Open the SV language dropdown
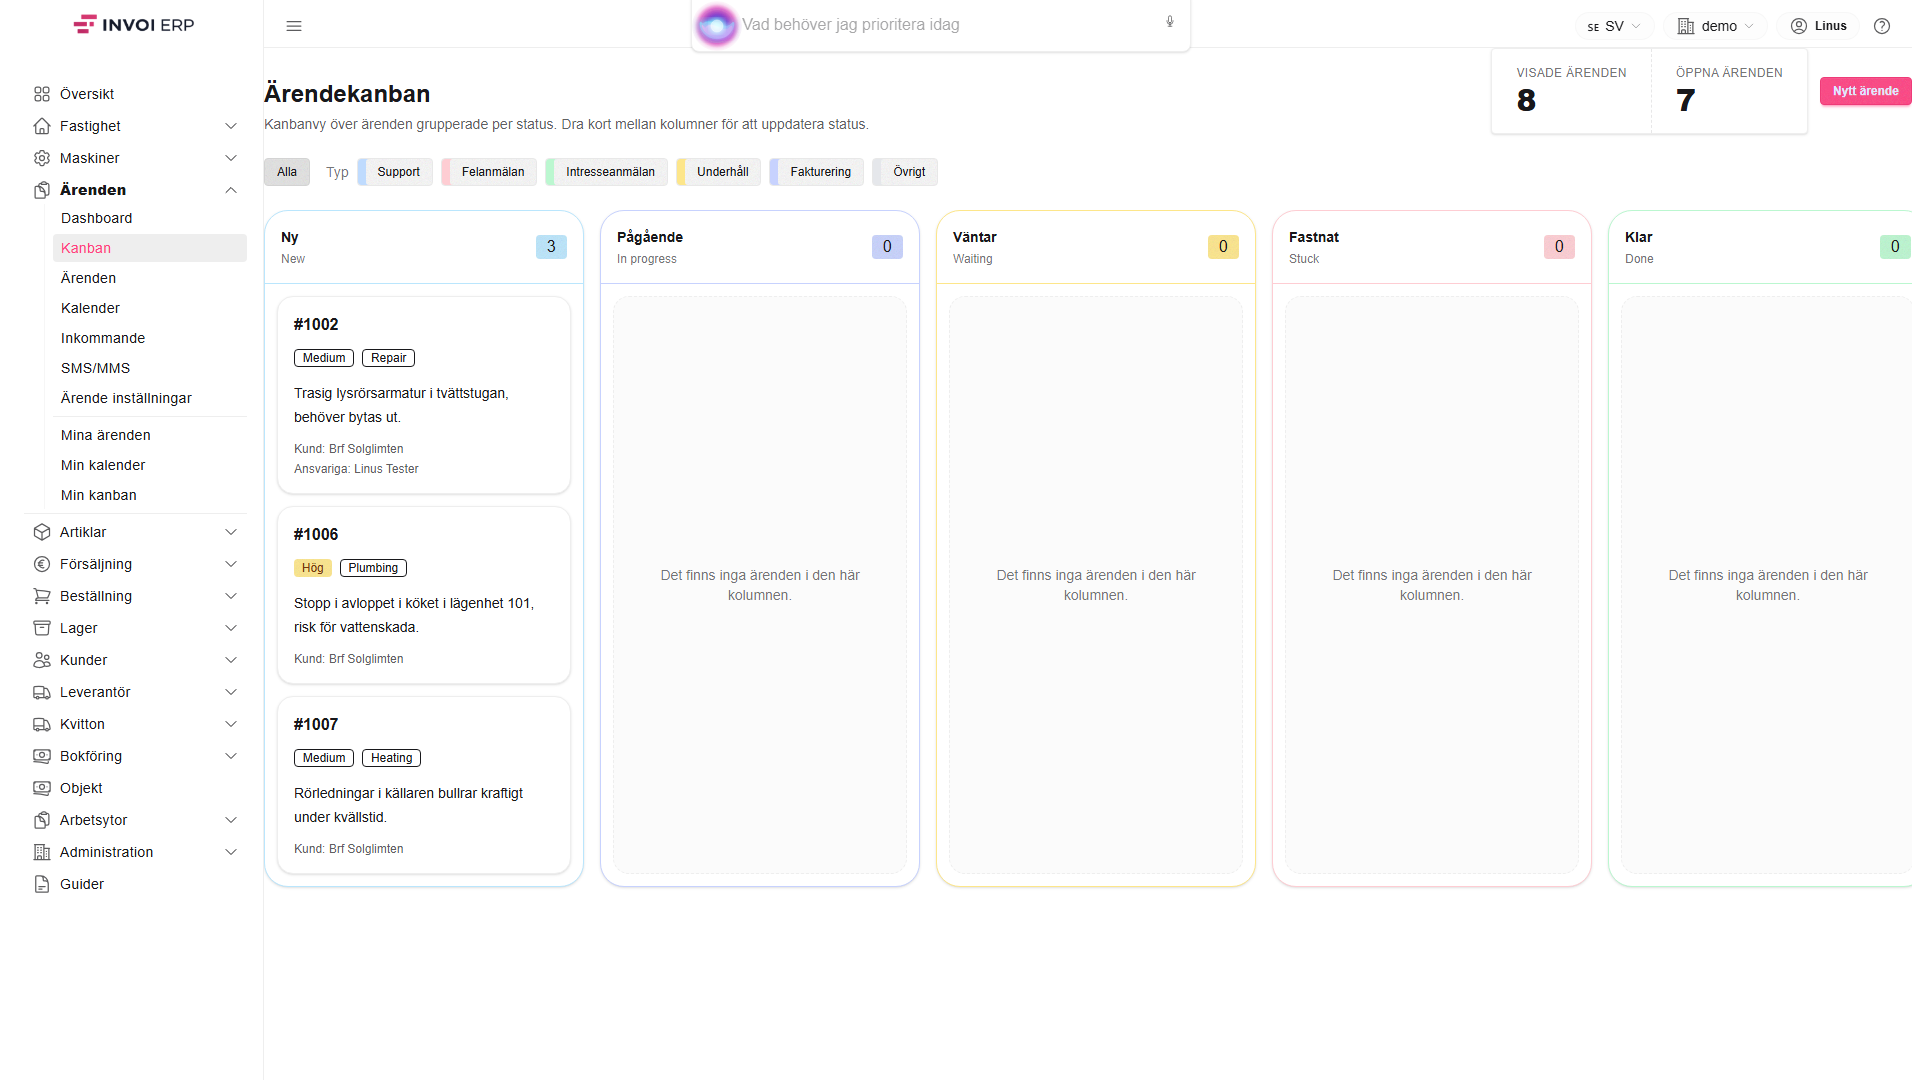1920x1080 pixels. click(1614, 26)
